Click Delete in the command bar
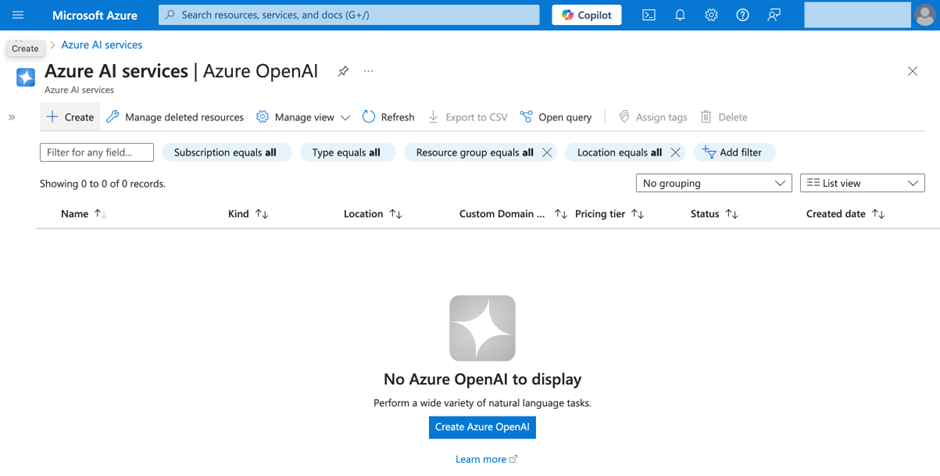Image resolution: width=940 pixels, height=476 pixels. click(x=724, y=117)
